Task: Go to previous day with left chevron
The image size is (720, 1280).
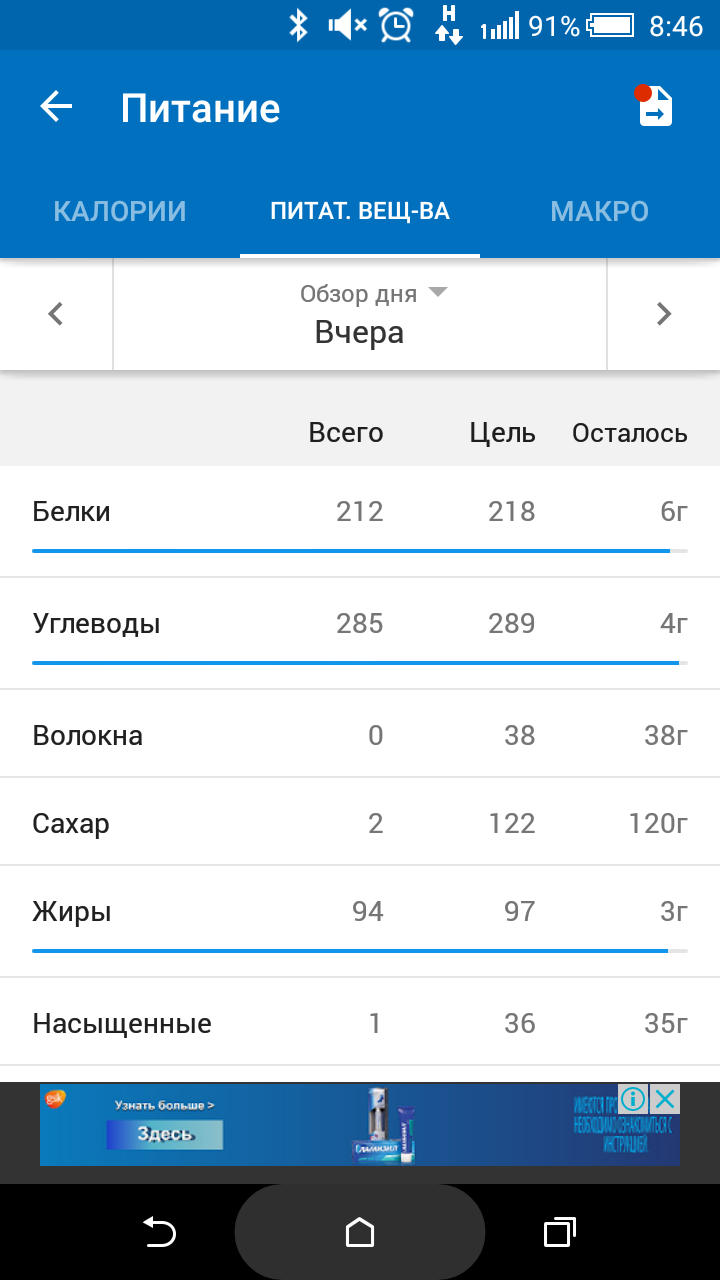Action: point(56,314)
